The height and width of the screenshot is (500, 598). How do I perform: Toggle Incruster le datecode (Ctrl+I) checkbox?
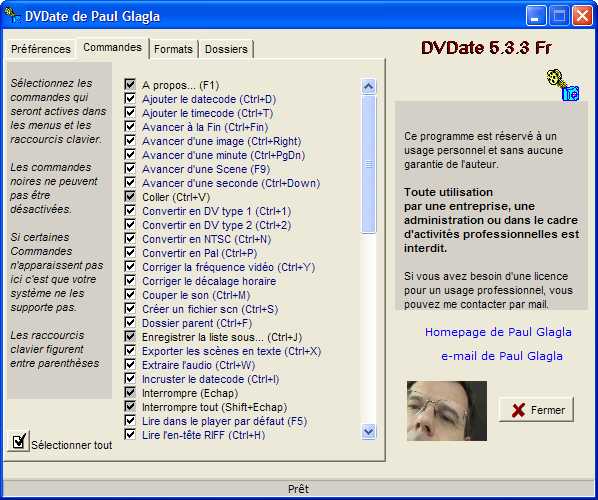click(130, 378)
